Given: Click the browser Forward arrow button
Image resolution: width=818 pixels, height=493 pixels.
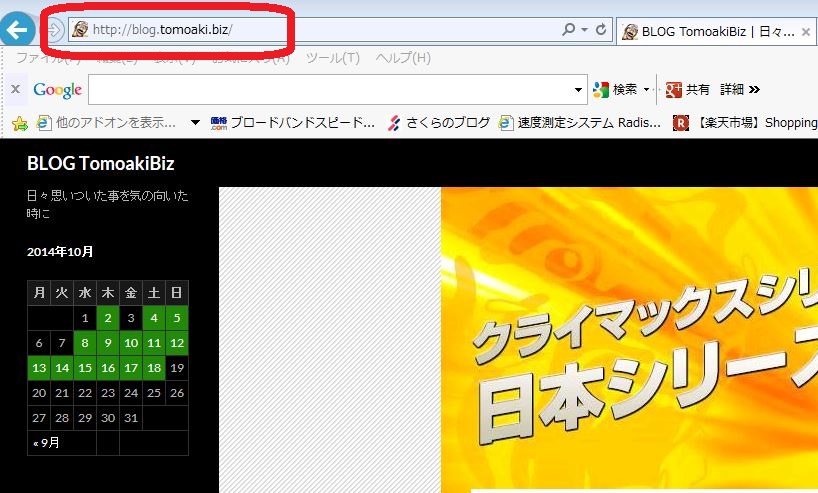Looking at the screenshot, I should pos(54,30).
